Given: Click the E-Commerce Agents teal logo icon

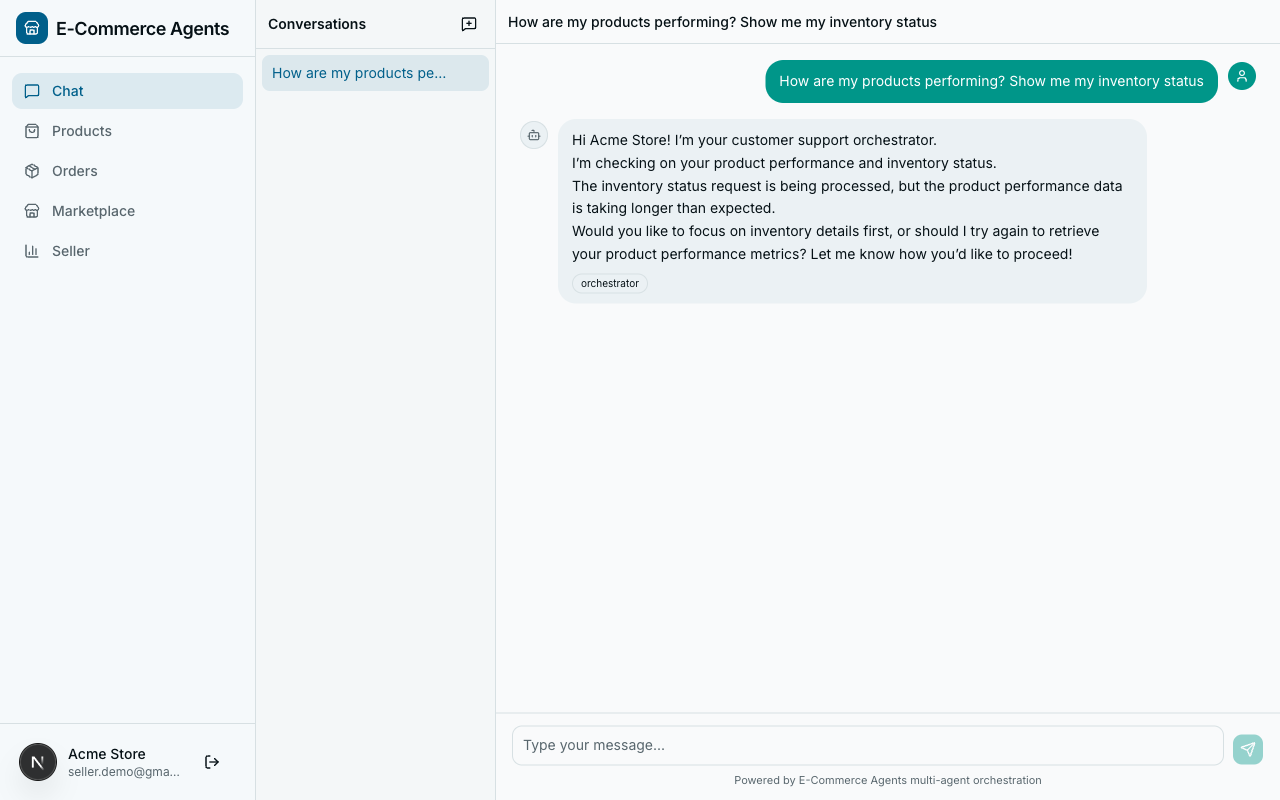Looking at the screenshot, I should [x=32, y=28].
